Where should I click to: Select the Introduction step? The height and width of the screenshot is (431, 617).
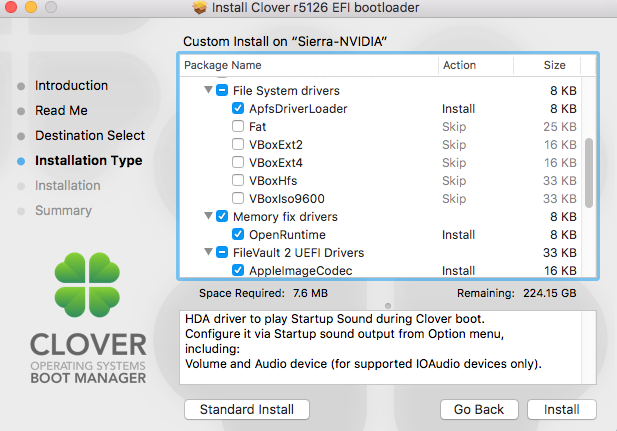[x=71, y=85]
